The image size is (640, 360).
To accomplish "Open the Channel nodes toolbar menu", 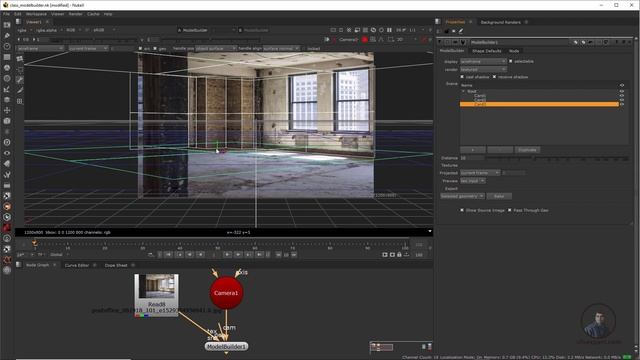I will (x=7, y=57).
